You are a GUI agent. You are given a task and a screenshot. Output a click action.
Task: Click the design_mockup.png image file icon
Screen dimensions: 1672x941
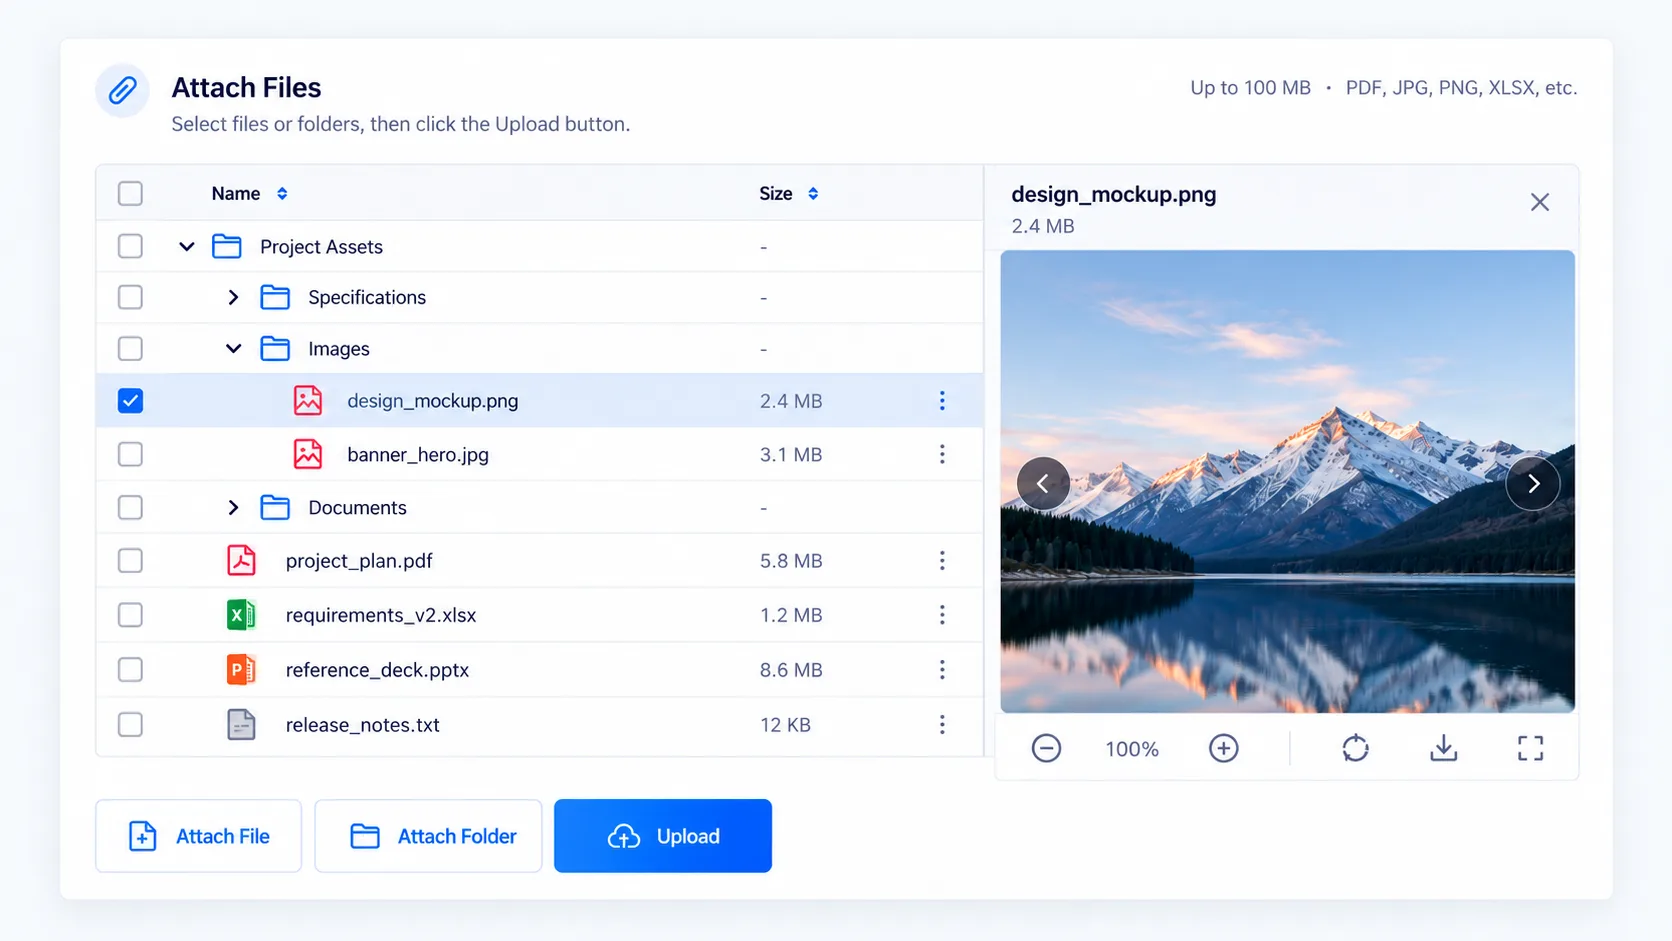(x=308, y=400)
